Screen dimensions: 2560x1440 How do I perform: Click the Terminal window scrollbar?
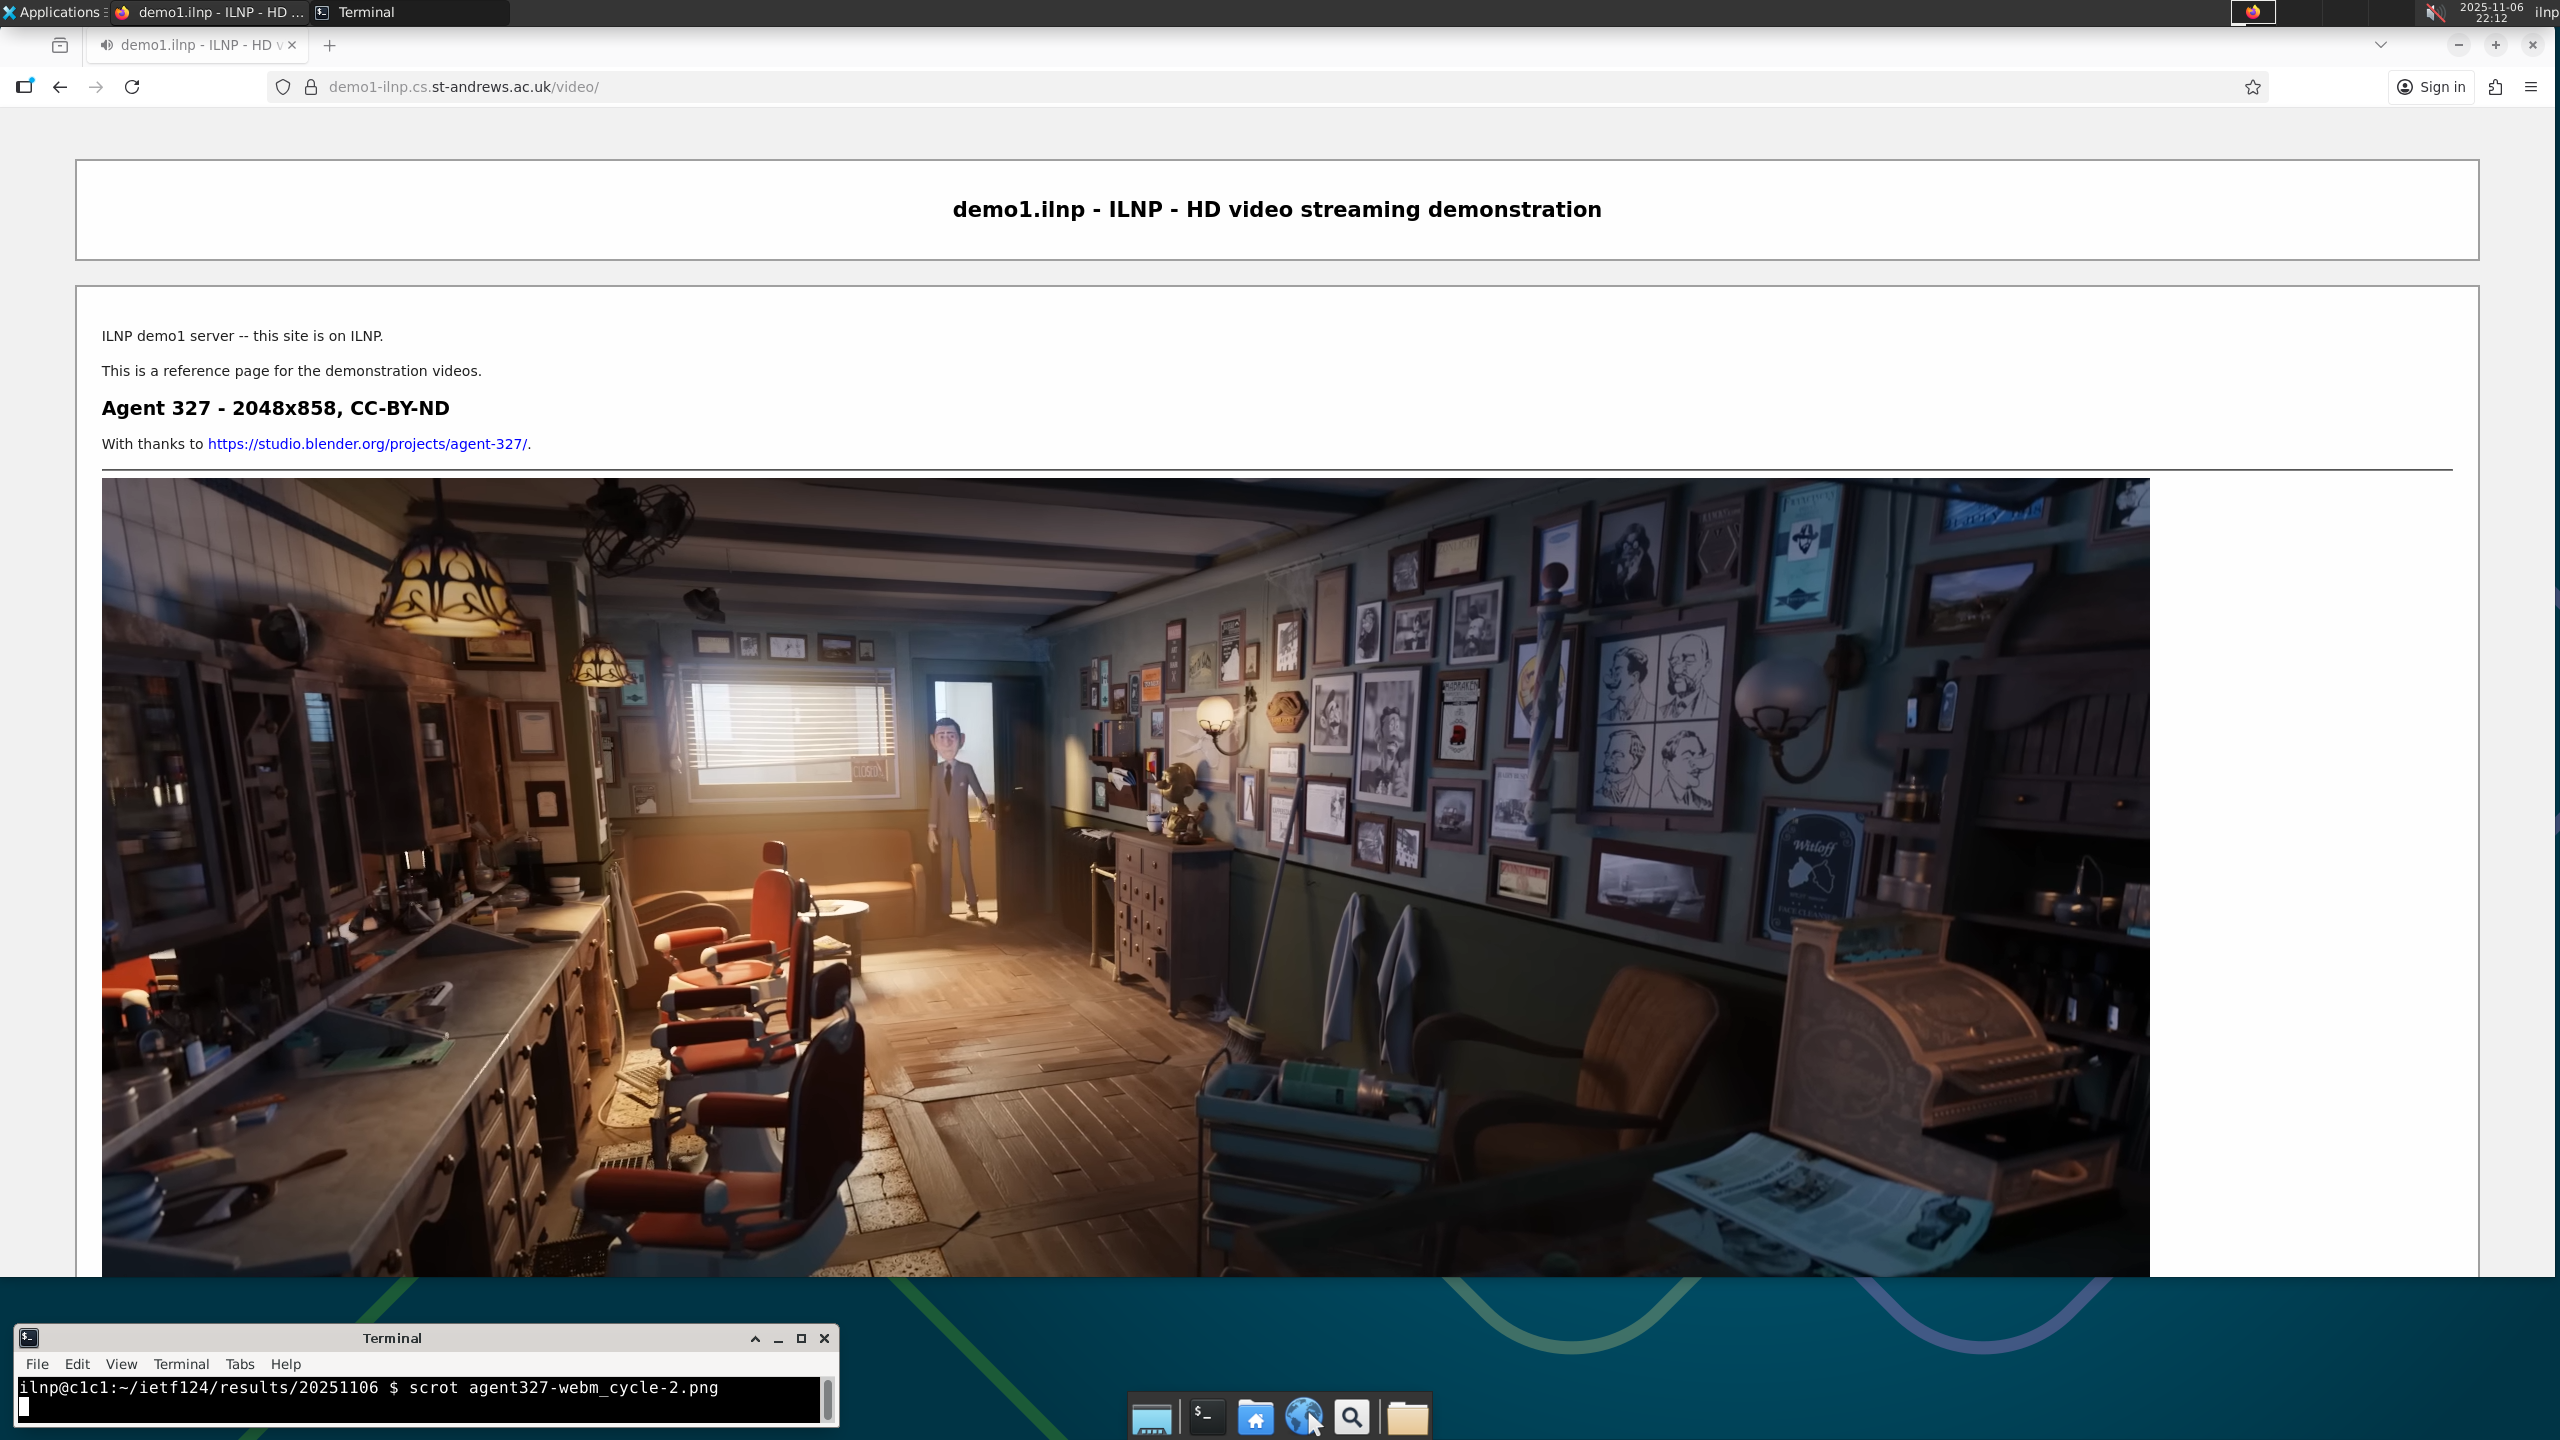pos(828,1399)
